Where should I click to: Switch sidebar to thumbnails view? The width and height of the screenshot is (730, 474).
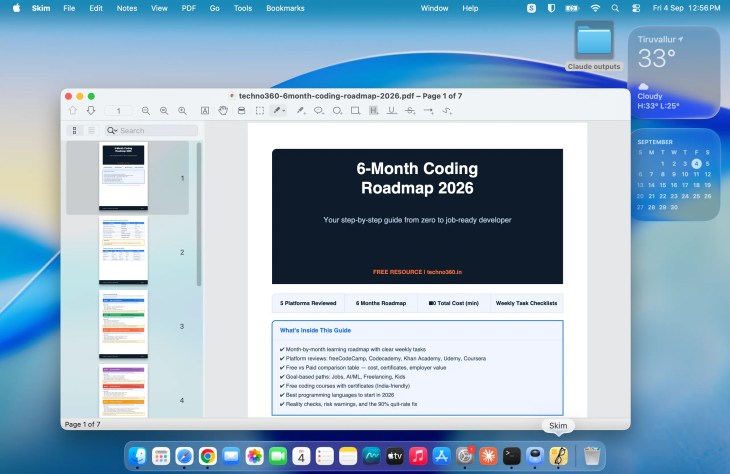coord(74,131)
